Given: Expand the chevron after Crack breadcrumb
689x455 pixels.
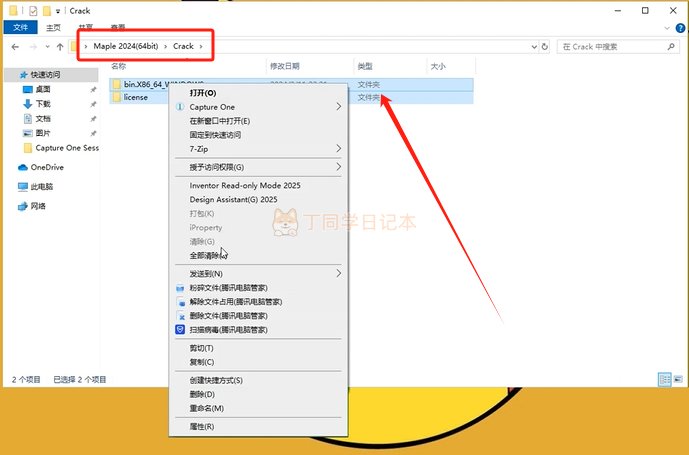Looking at the screenshot, I should click(x=201, y=46).
